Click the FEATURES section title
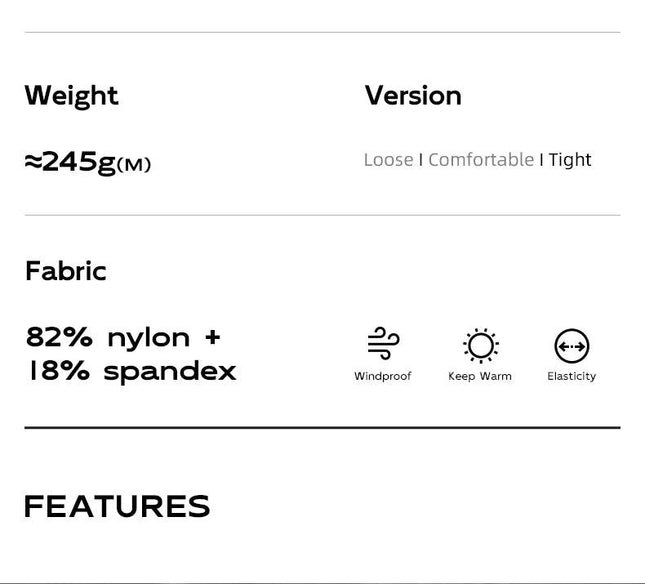Screen dimensions: 645x584 pyautogui.click(x=117, y=506)
